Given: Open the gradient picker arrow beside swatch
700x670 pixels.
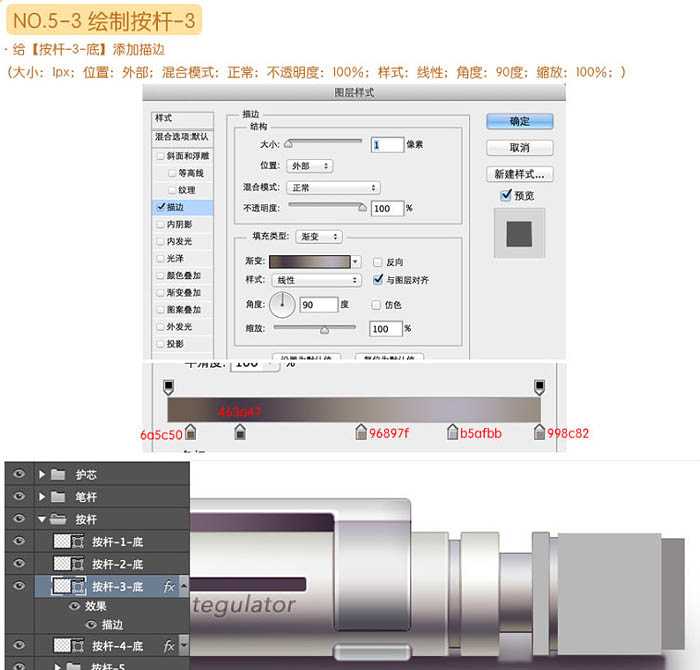Looking at the screenshot, I should [356, 261].
